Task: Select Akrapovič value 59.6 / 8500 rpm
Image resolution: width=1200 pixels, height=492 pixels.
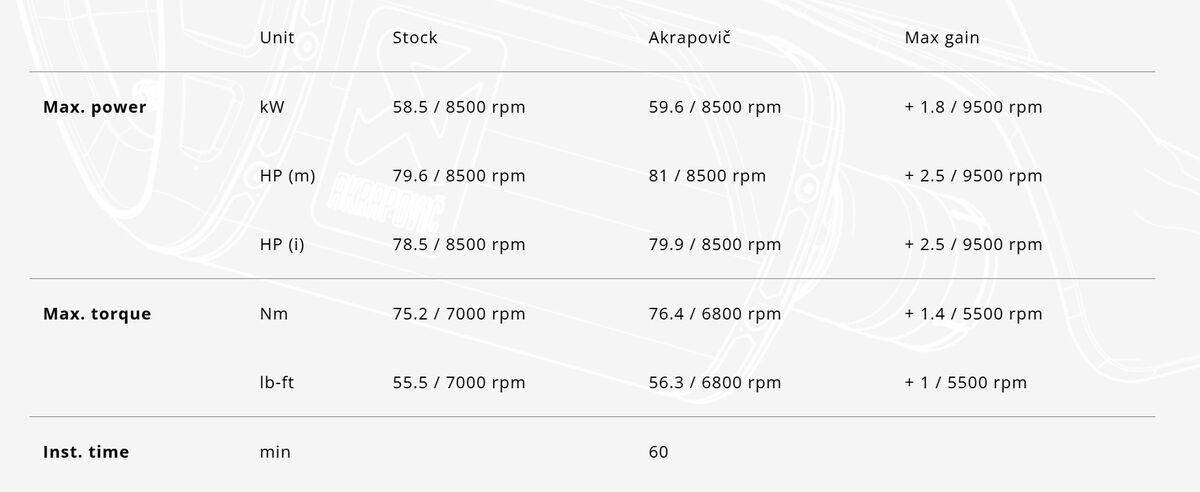Action: pos(715,107)
